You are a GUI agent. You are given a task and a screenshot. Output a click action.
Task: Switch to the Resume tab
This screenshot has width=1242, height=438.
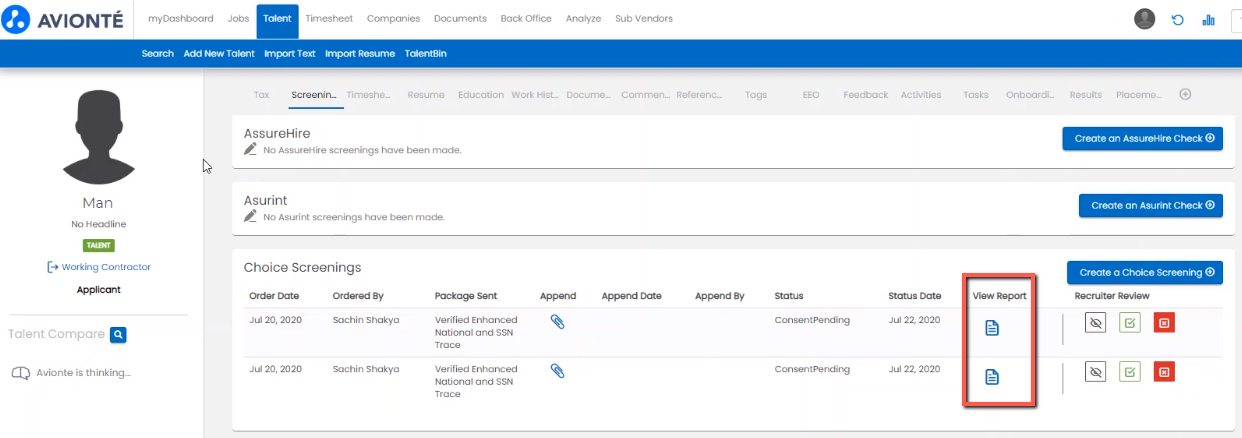pyautogui.click(x=426, y=95)
